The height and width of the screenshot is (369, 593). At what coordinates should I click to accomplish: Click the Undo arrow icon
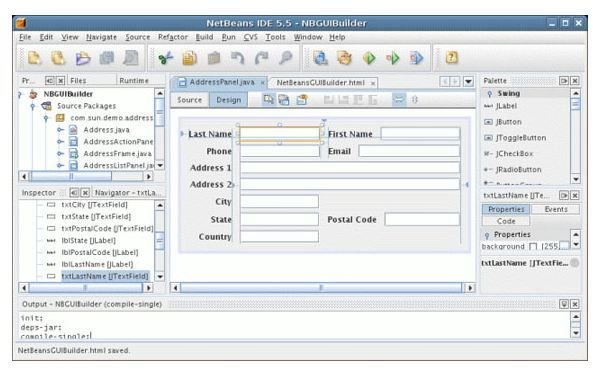pos(238,58)
